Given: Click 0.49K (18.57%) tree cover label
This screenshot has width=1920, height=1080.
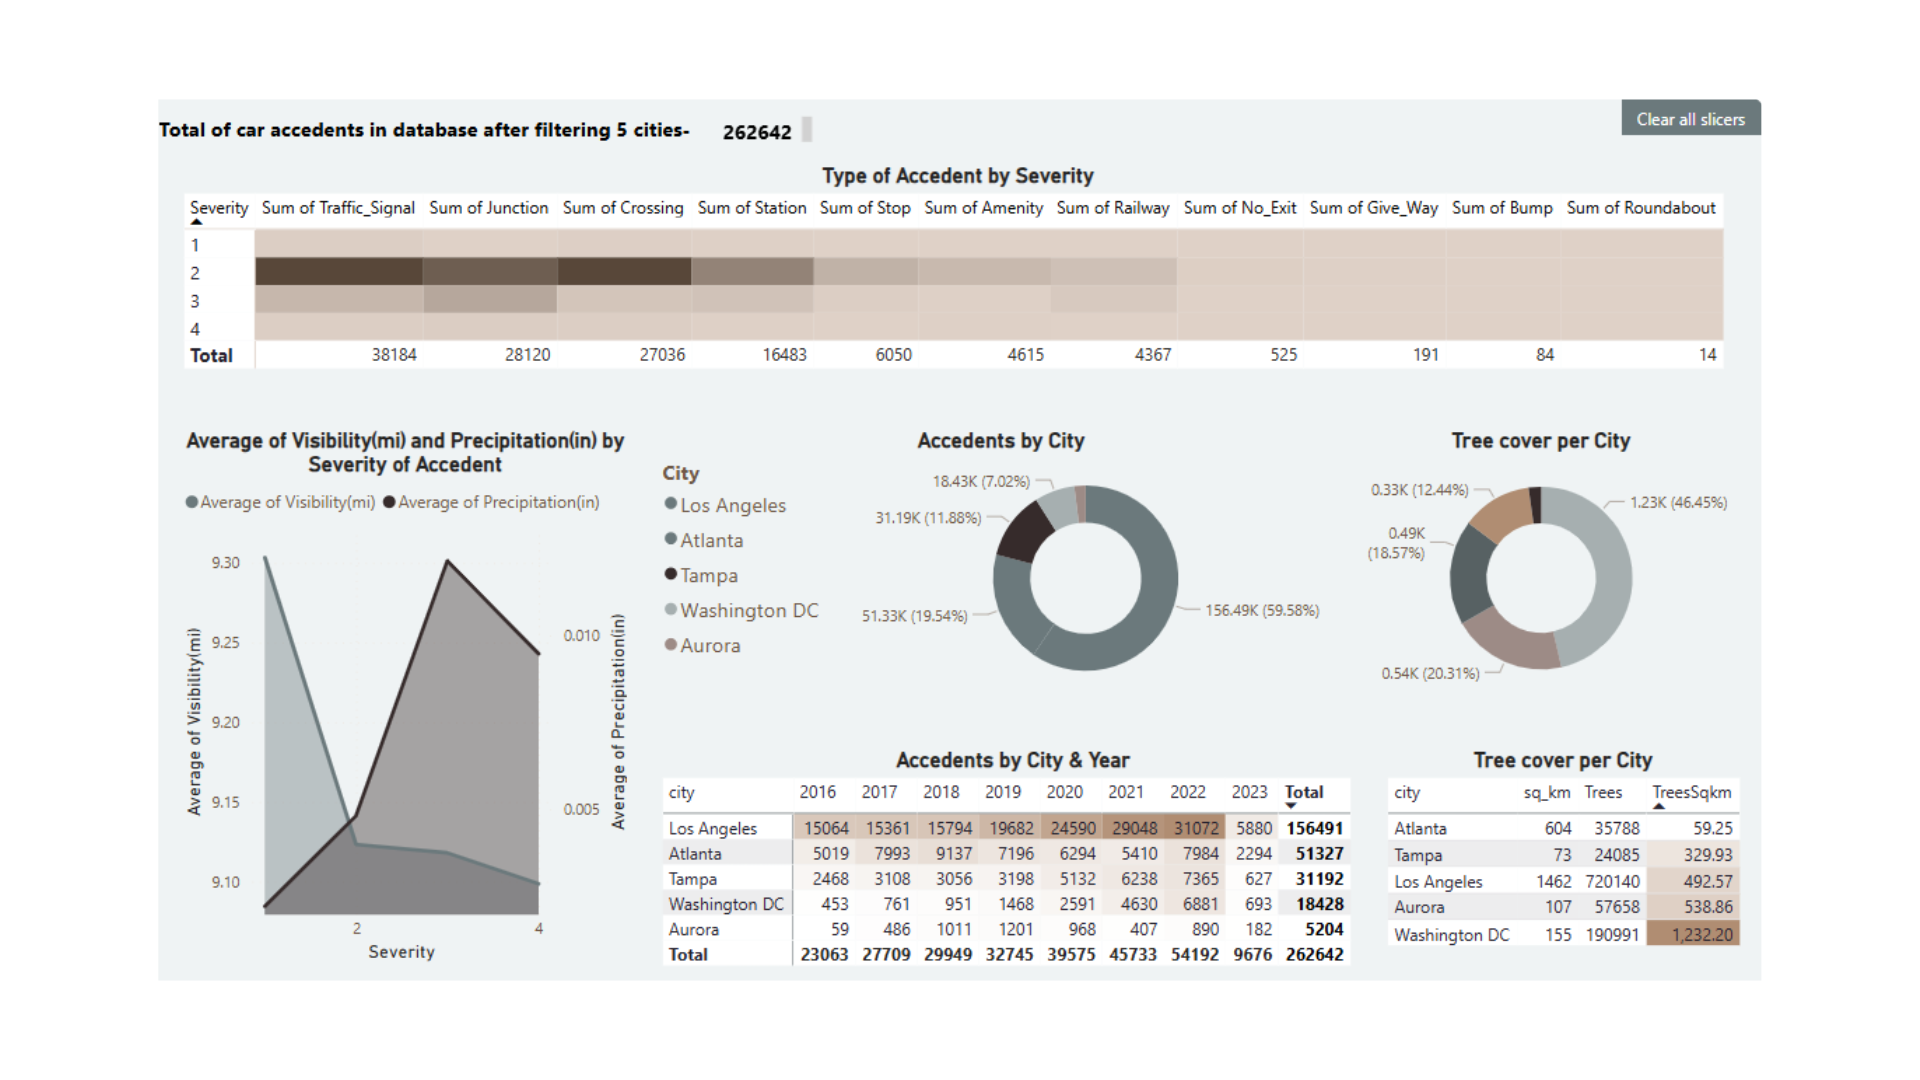Looking at the screenshot, I should pyautogui.click(x=1397, y=543).
